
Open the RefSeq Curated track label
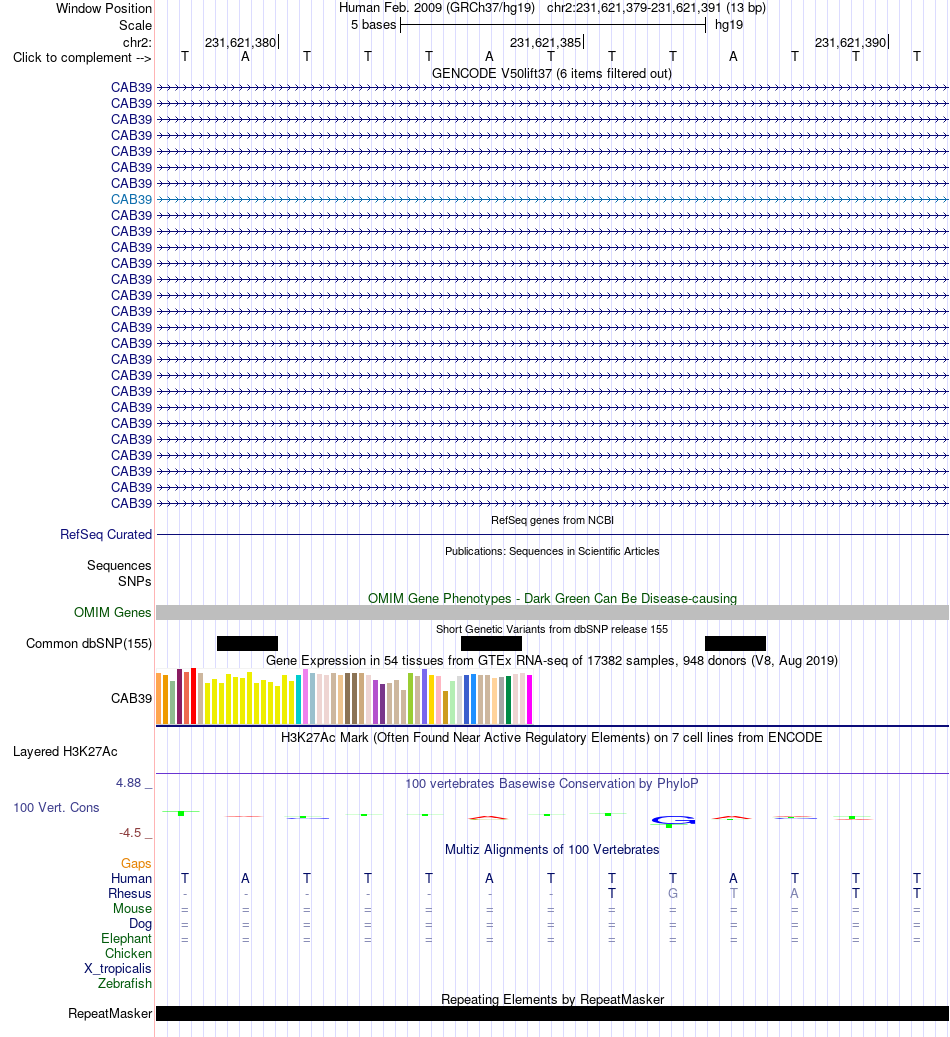[106, 534]
